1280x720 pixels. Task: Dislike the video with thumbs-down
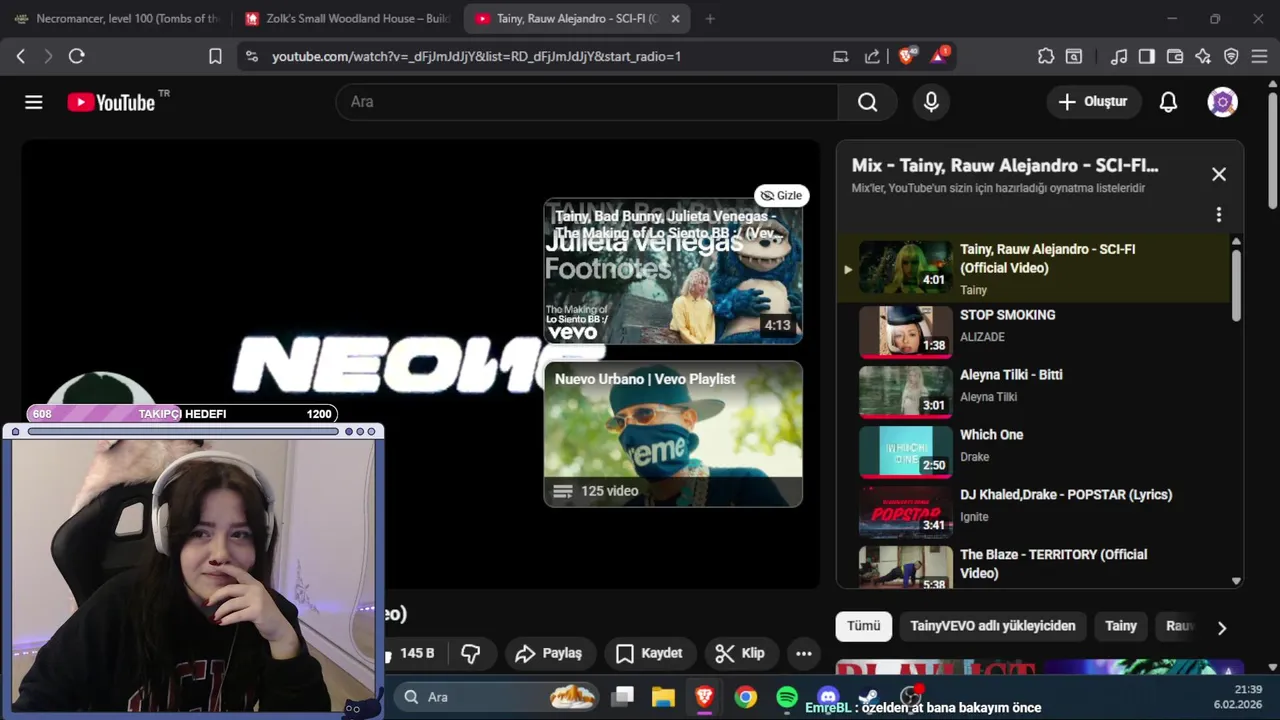click(x=471, y=654)
